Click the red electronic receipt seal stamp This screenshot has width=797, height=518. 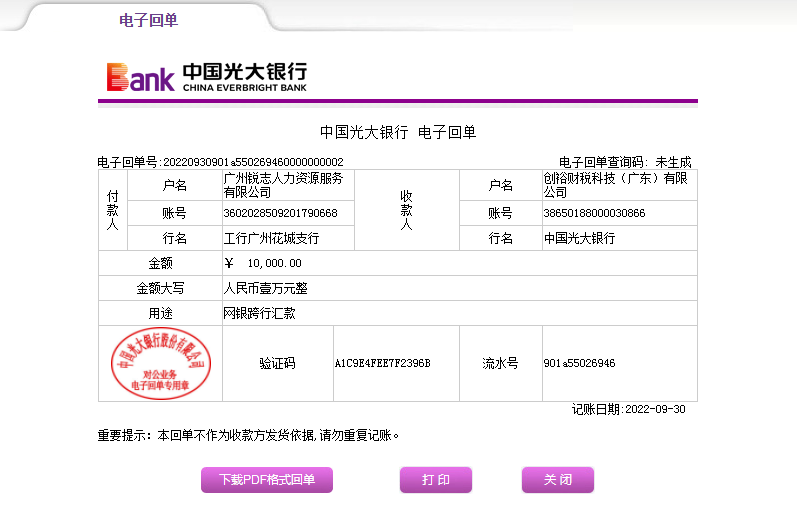pos(161,363)
